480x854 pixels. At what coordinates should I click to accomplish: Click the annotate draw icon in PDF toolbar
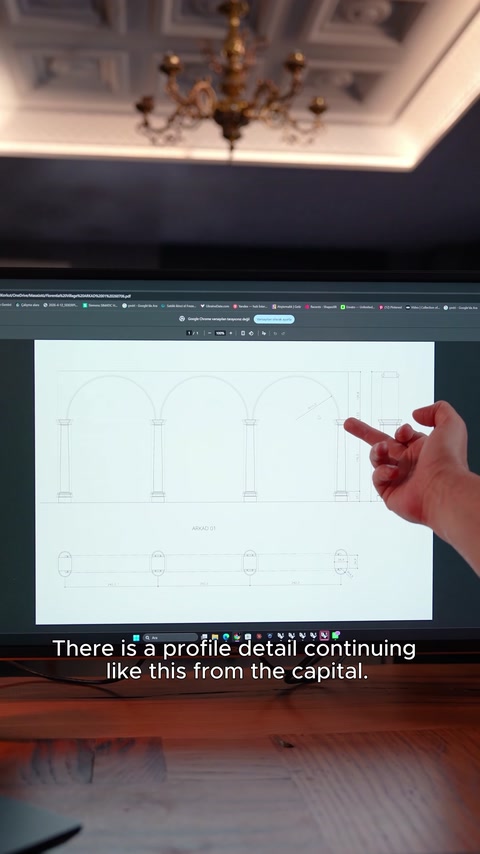click(x=264, y=333)
